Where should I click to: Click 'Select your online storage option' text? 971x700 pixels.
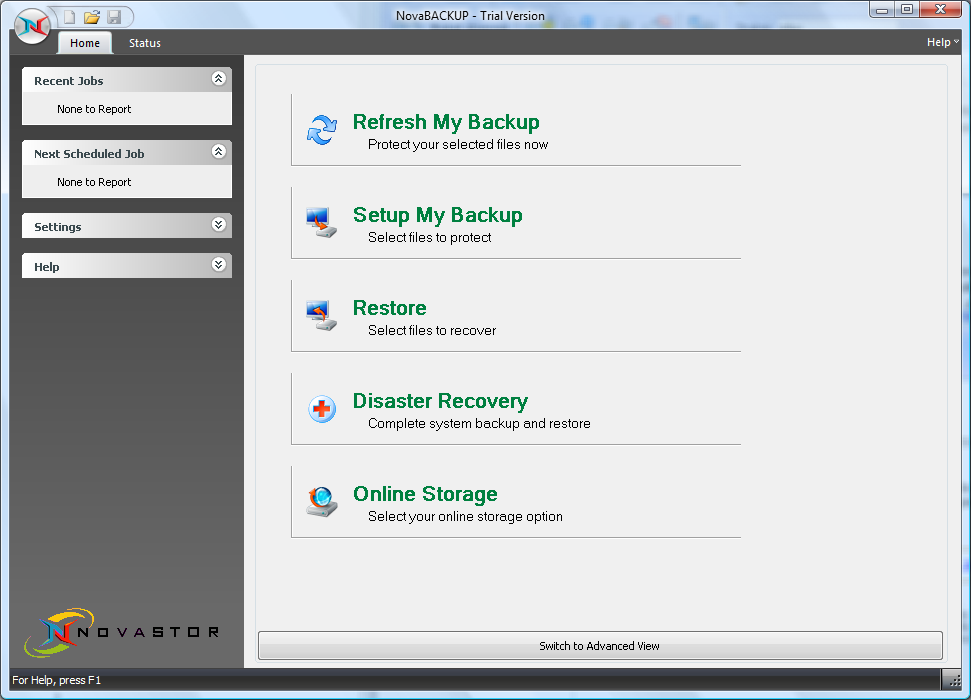[x=466, y=516]
